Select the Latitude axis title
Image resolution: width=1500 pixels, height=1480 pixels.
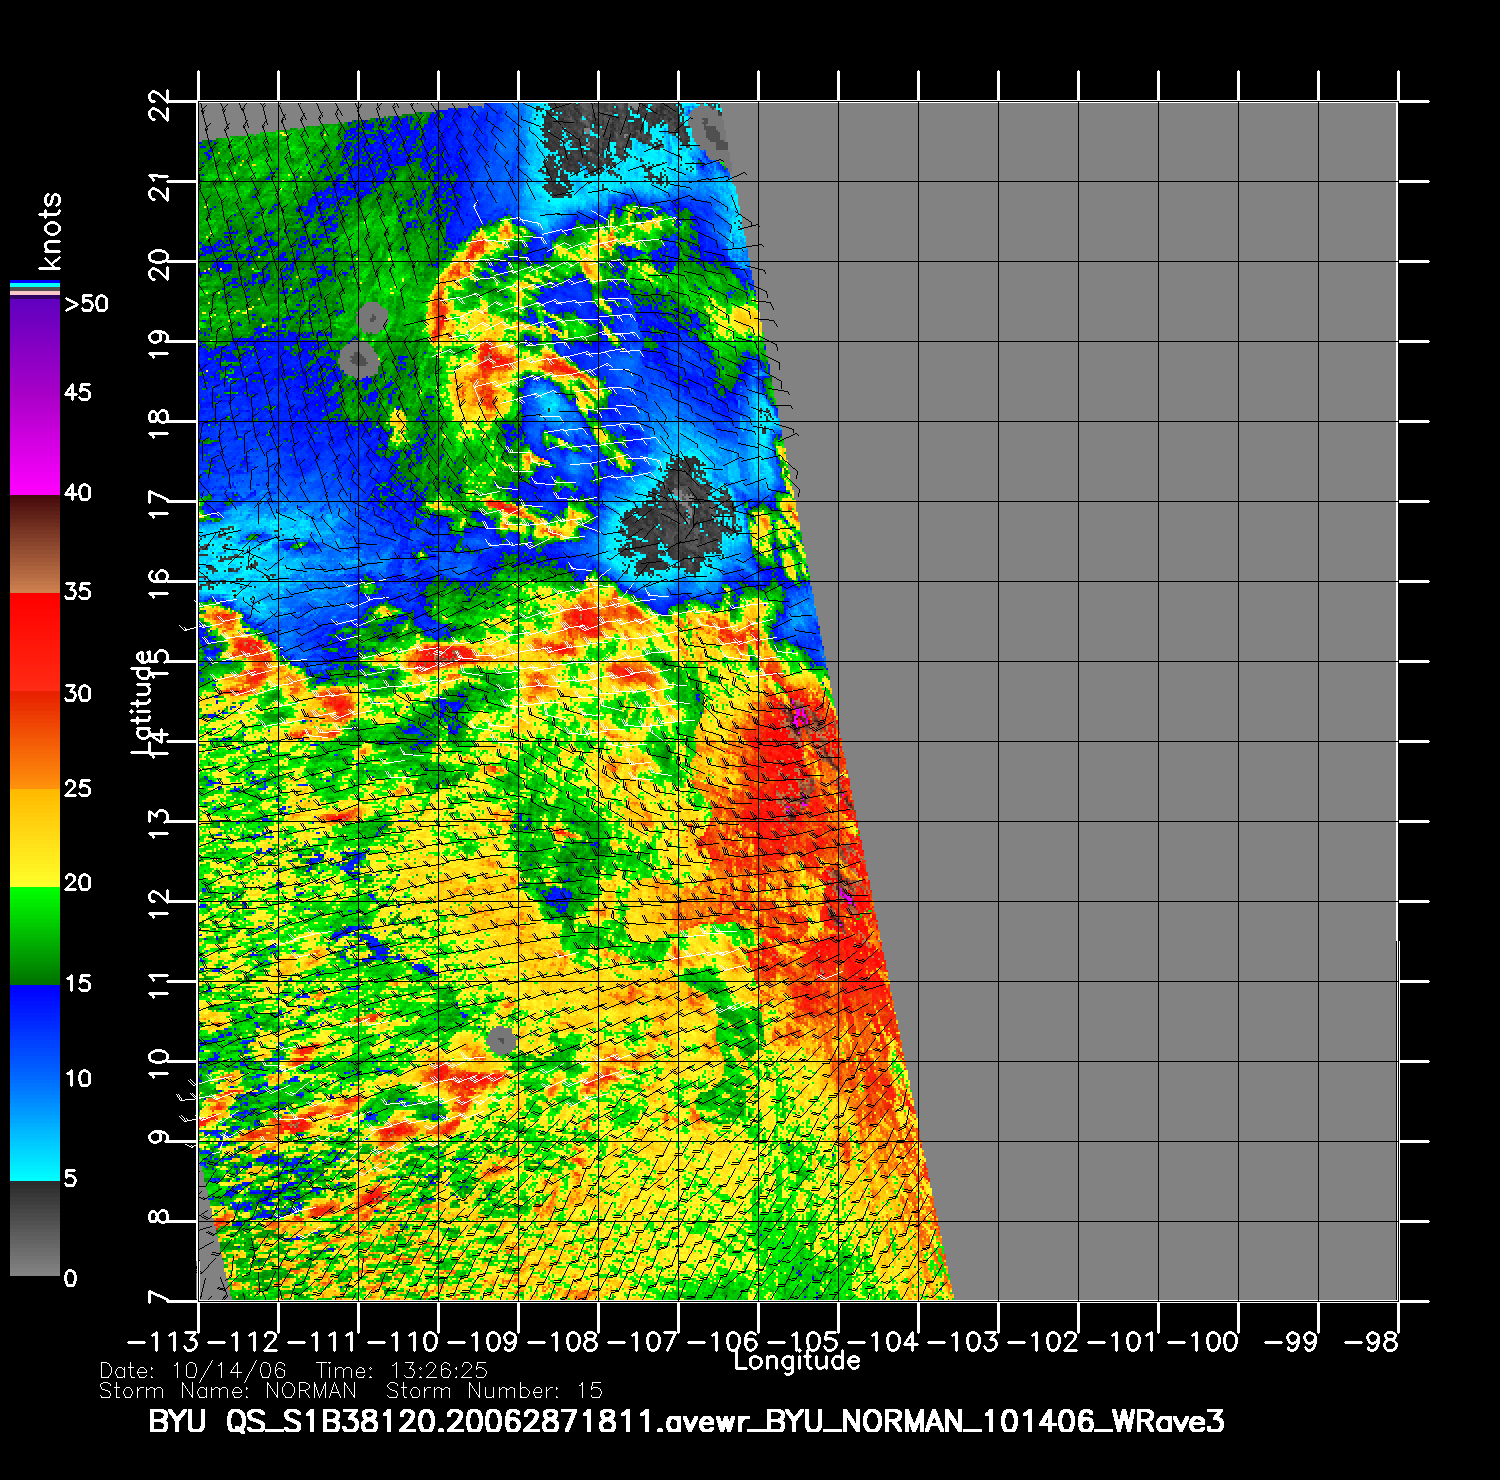tap(143, 702)
